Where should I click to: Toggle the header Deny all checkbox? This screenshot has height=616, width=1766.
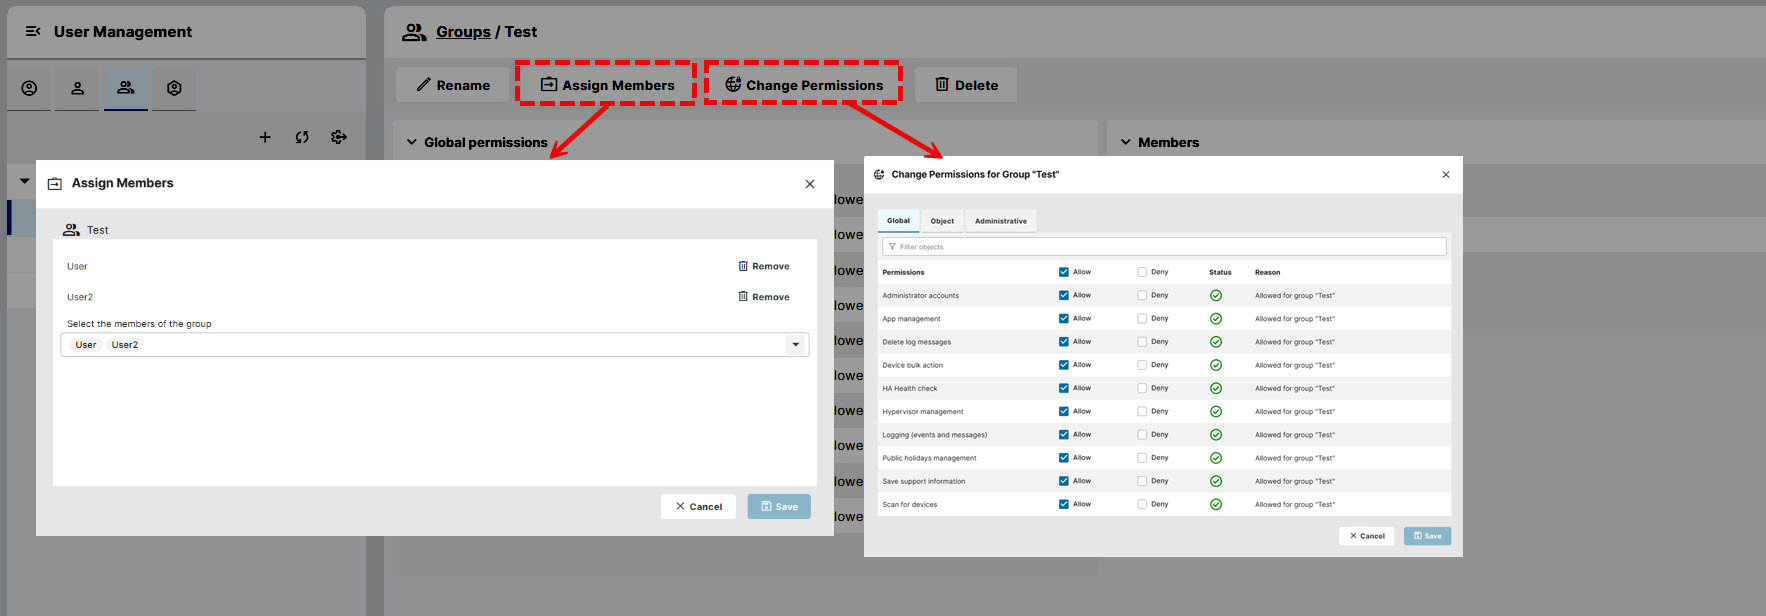coord(1142,272)
